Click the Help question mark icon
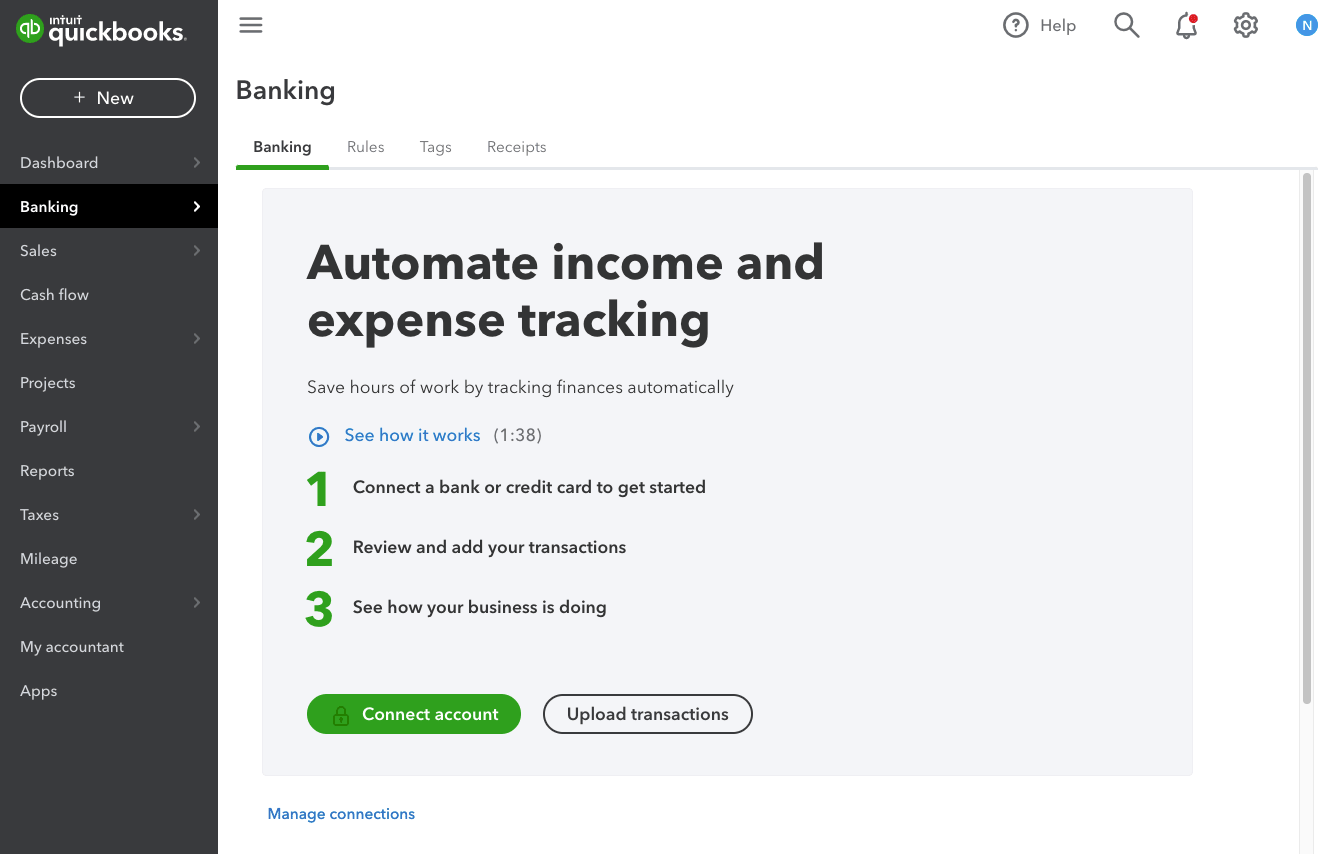Viewport: 1322px width, 854px height. pyautogui.click(x=1016, y=26)
